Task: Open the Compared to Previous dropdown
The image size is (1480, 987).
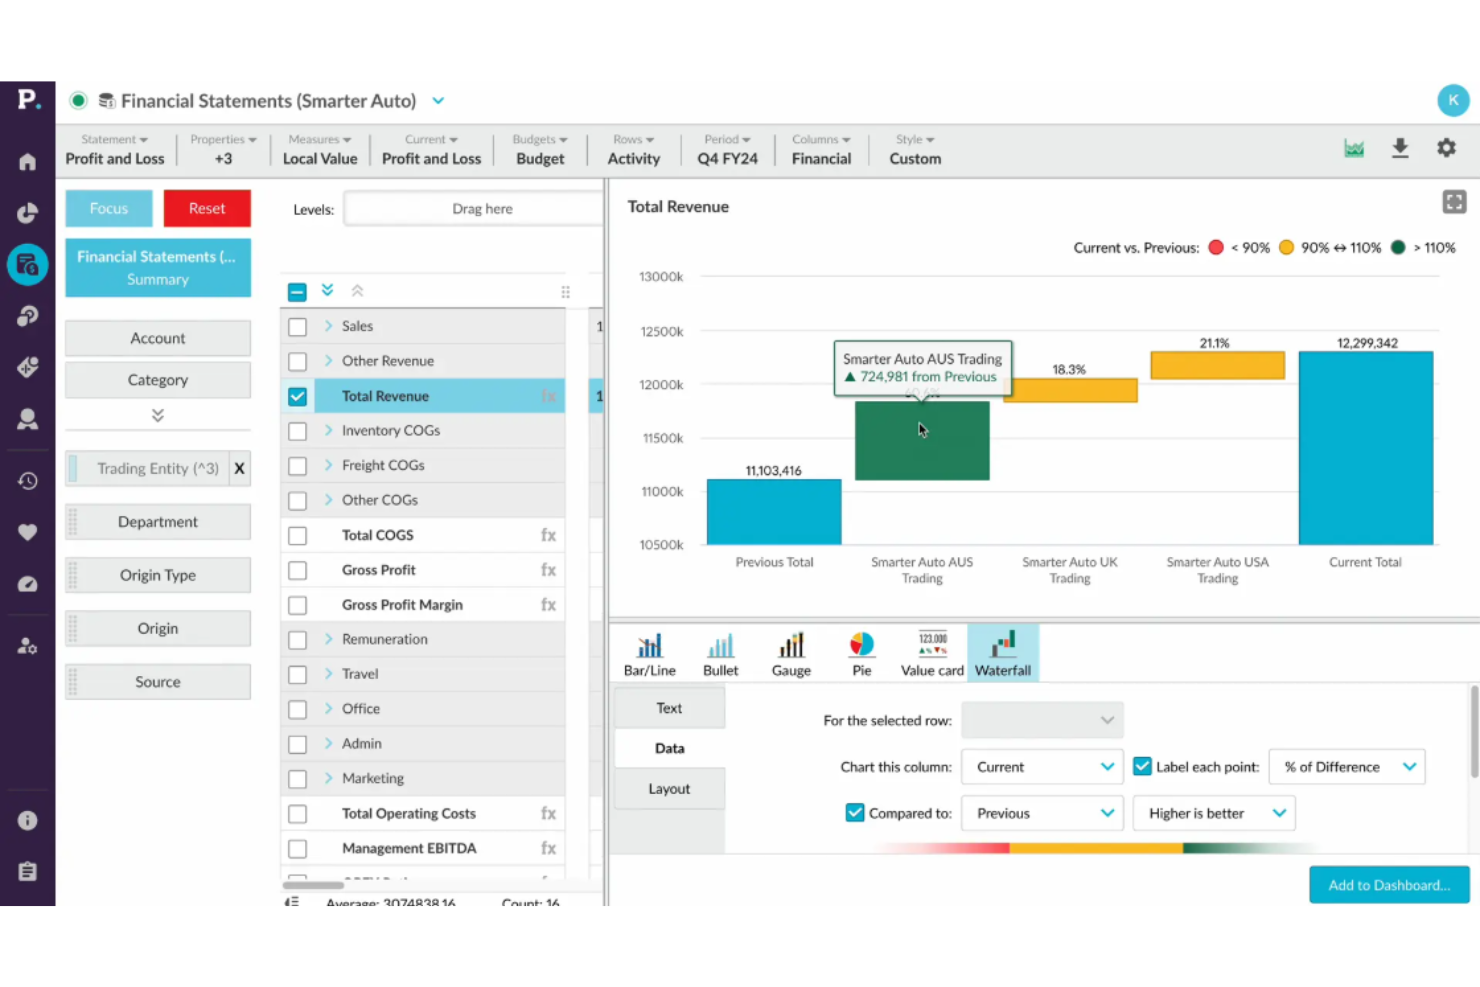Action: pos(1042,813)
